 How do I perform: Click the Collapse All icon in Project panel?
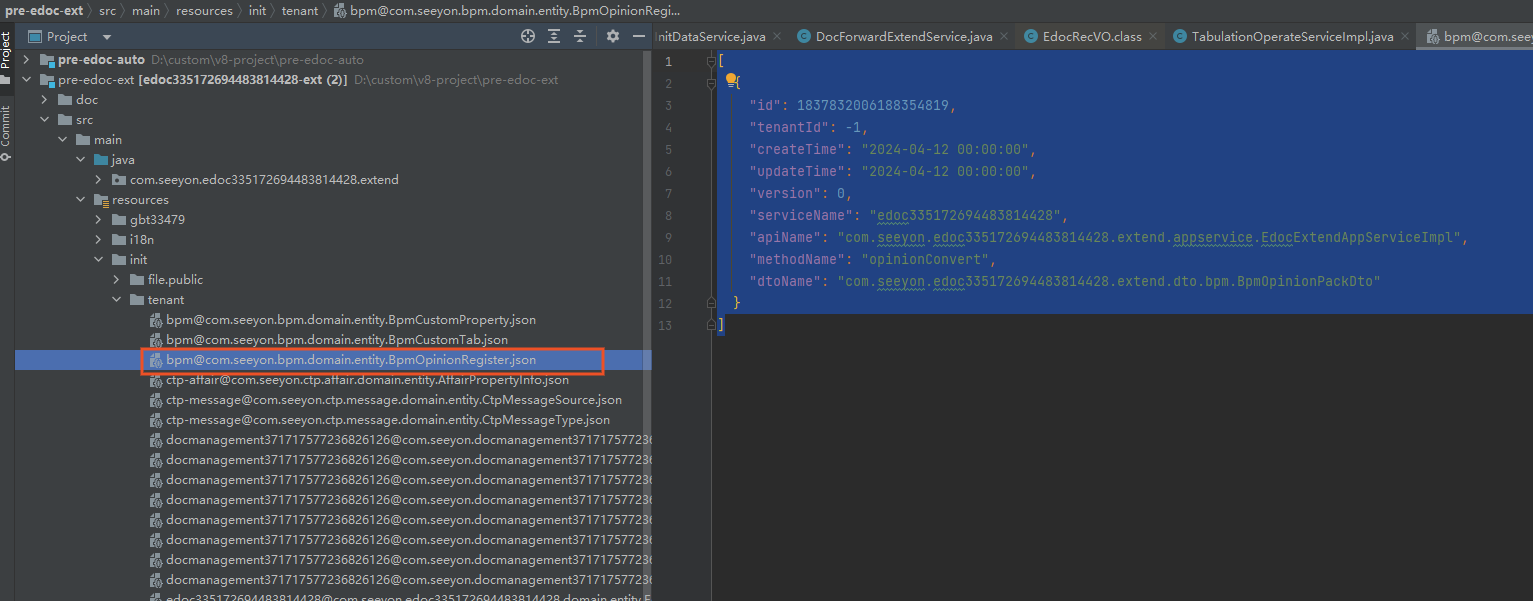[581, 36]
